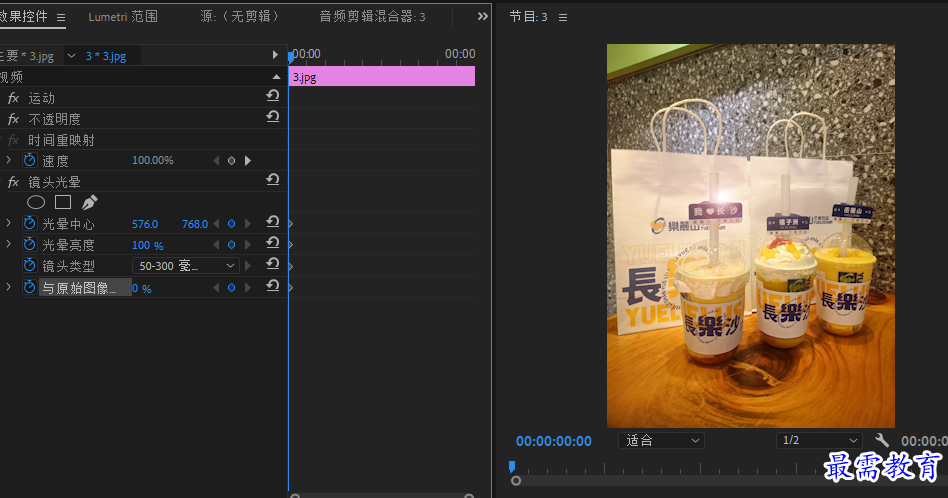Add or remove 与原始图像 keyframe
Viewport: 948px width, 498px height.
(231, 288)
